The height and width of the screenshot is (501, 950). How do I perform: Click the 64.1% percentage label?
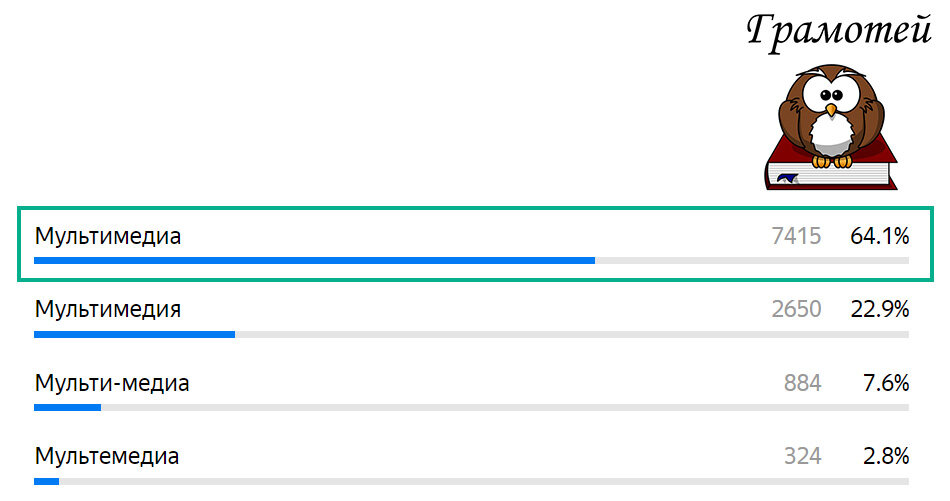[879, 236]
